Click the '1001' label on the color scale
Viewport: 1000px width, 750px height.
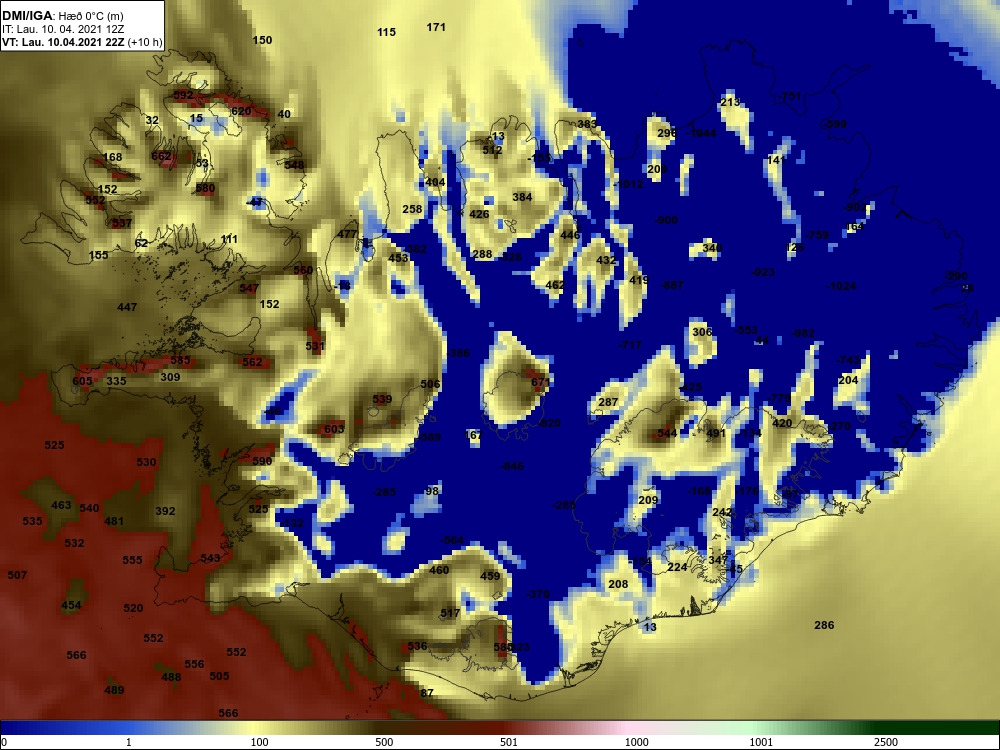761,742
